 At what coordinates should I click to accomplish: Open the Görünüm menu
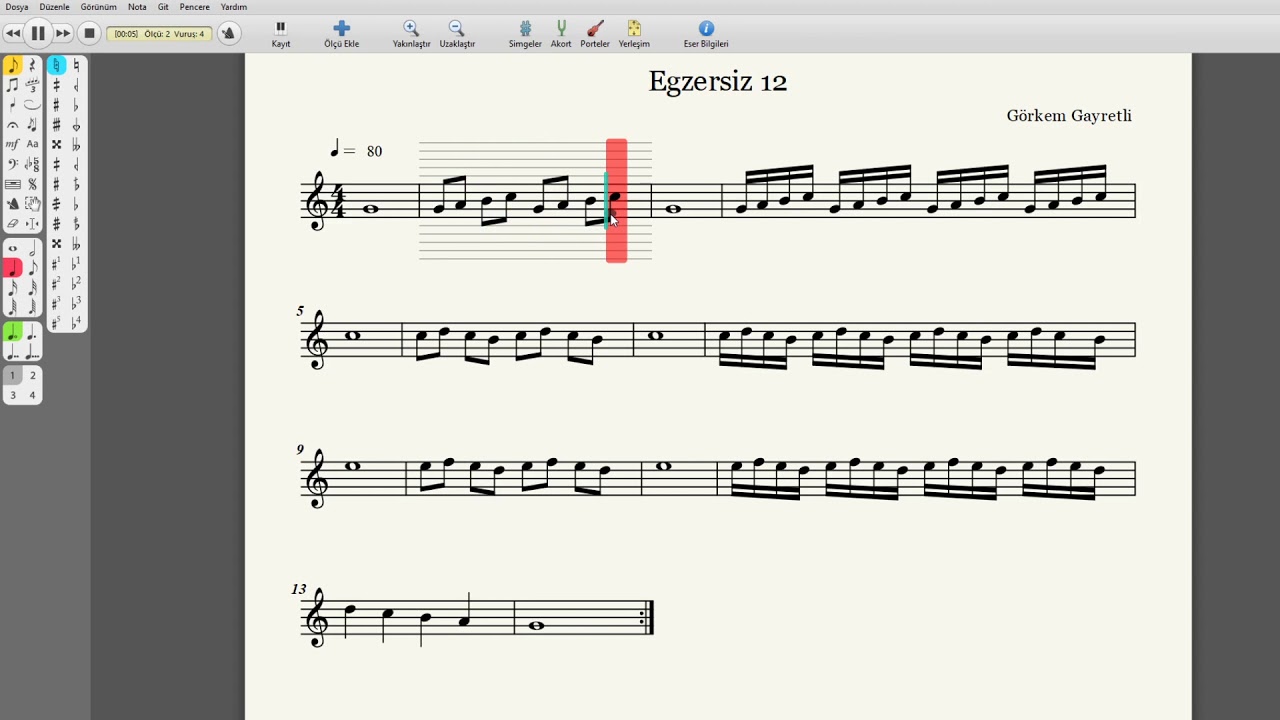(x=100, y=7)
